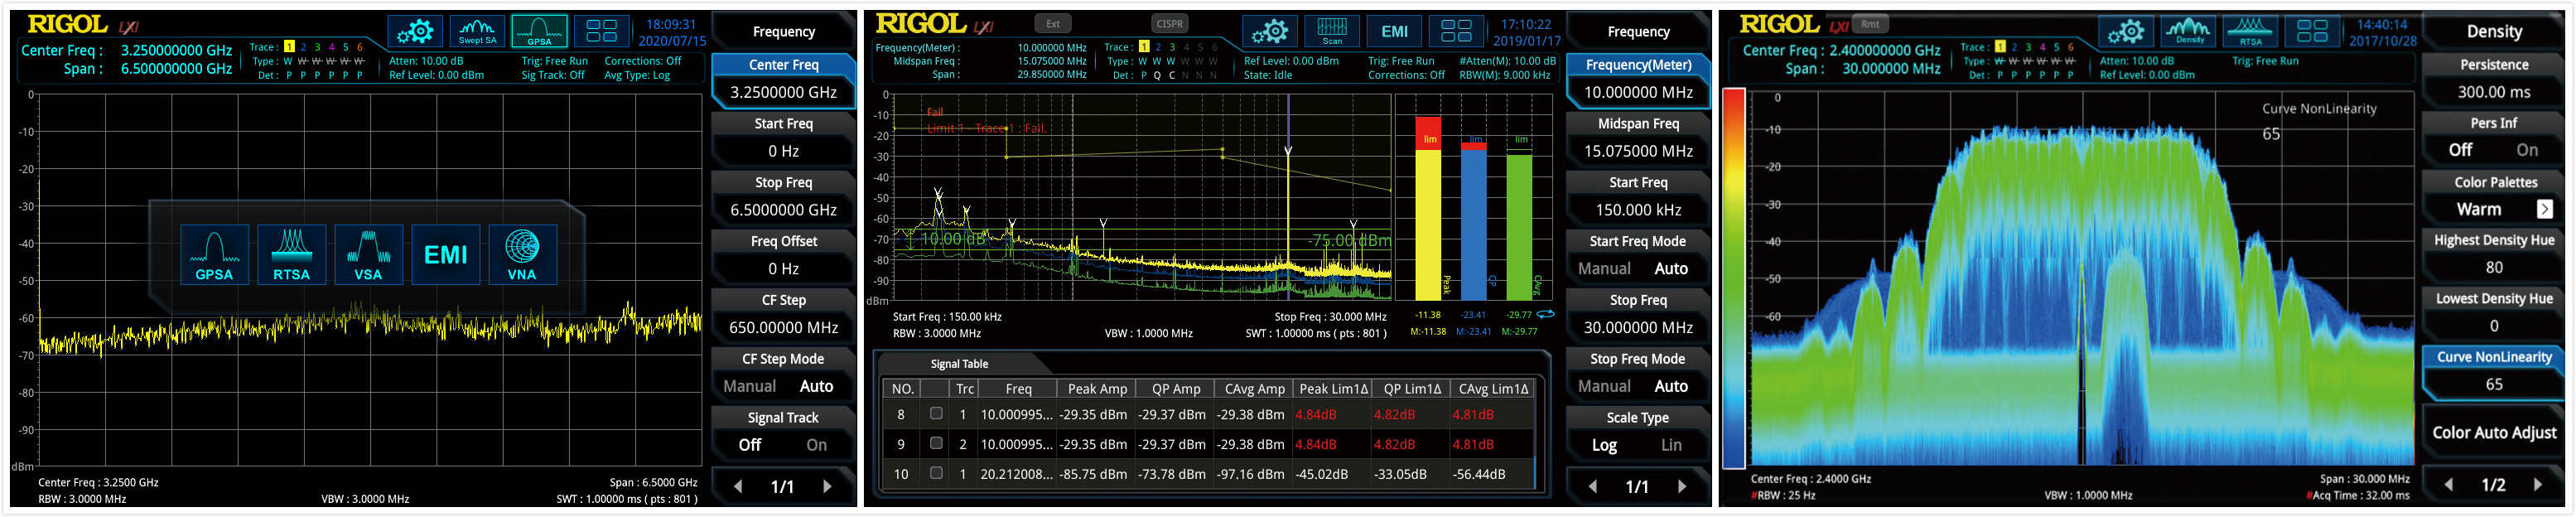
Task: Click the warm color density scale bar
Action: (1734, 278)
